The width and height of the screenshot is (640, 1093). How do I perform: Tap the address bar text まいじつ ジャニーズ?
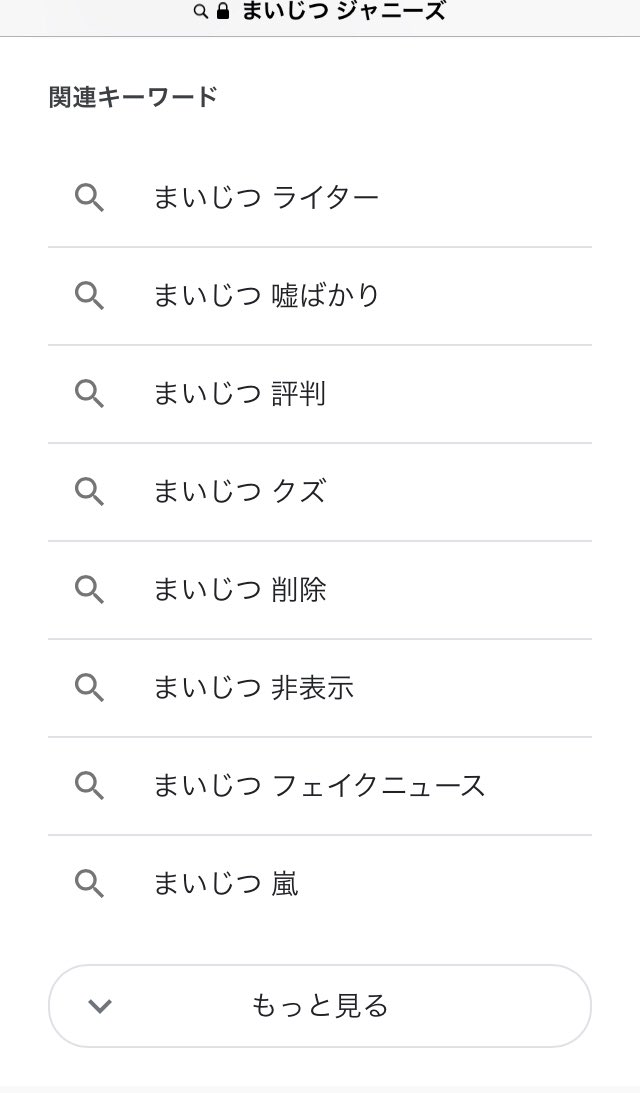tap(343, 12)
